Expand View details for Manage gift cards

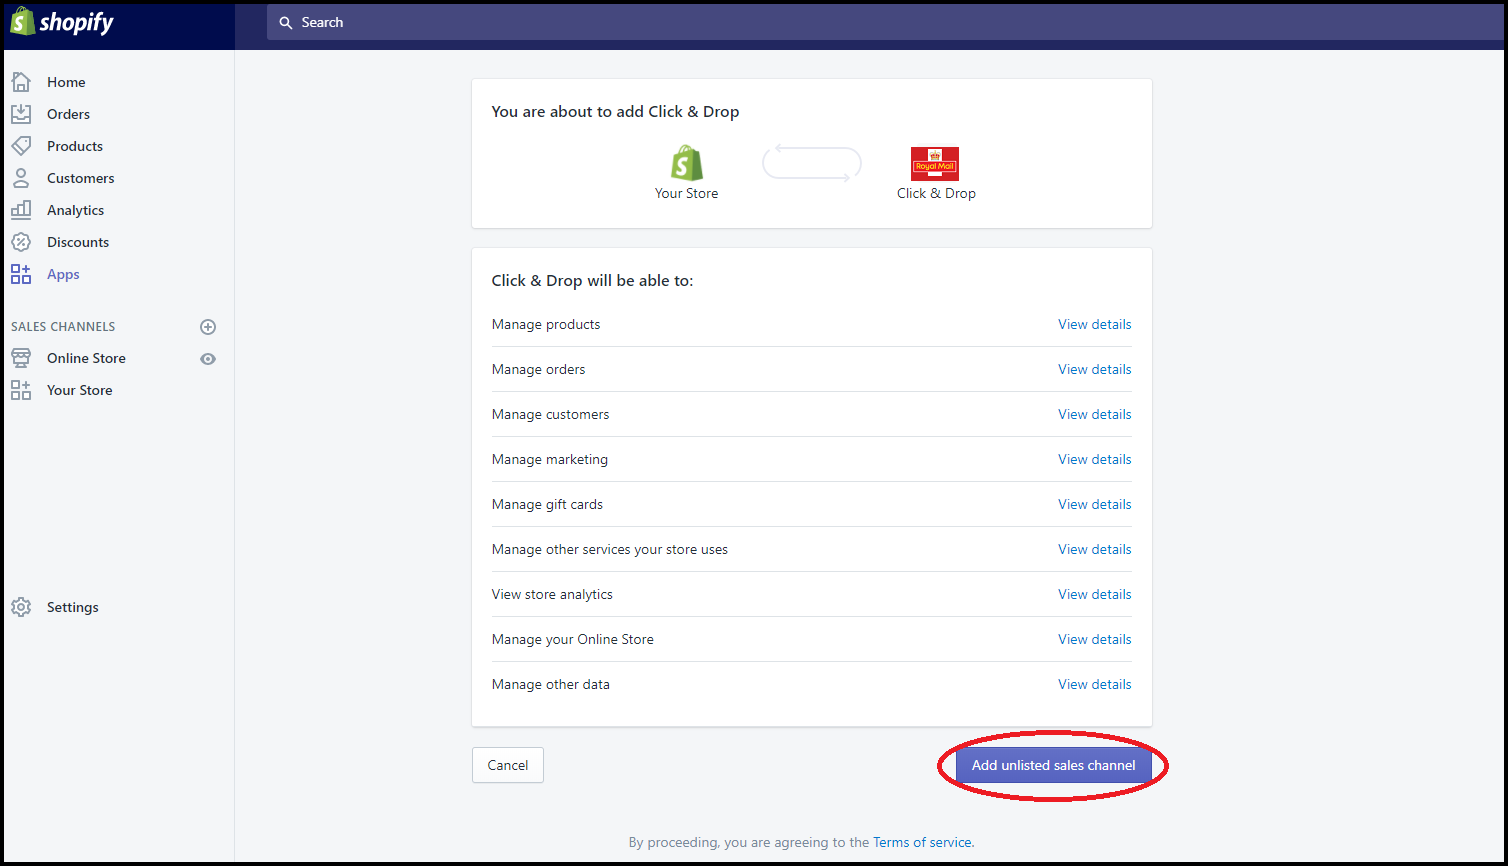(1094, 504)
